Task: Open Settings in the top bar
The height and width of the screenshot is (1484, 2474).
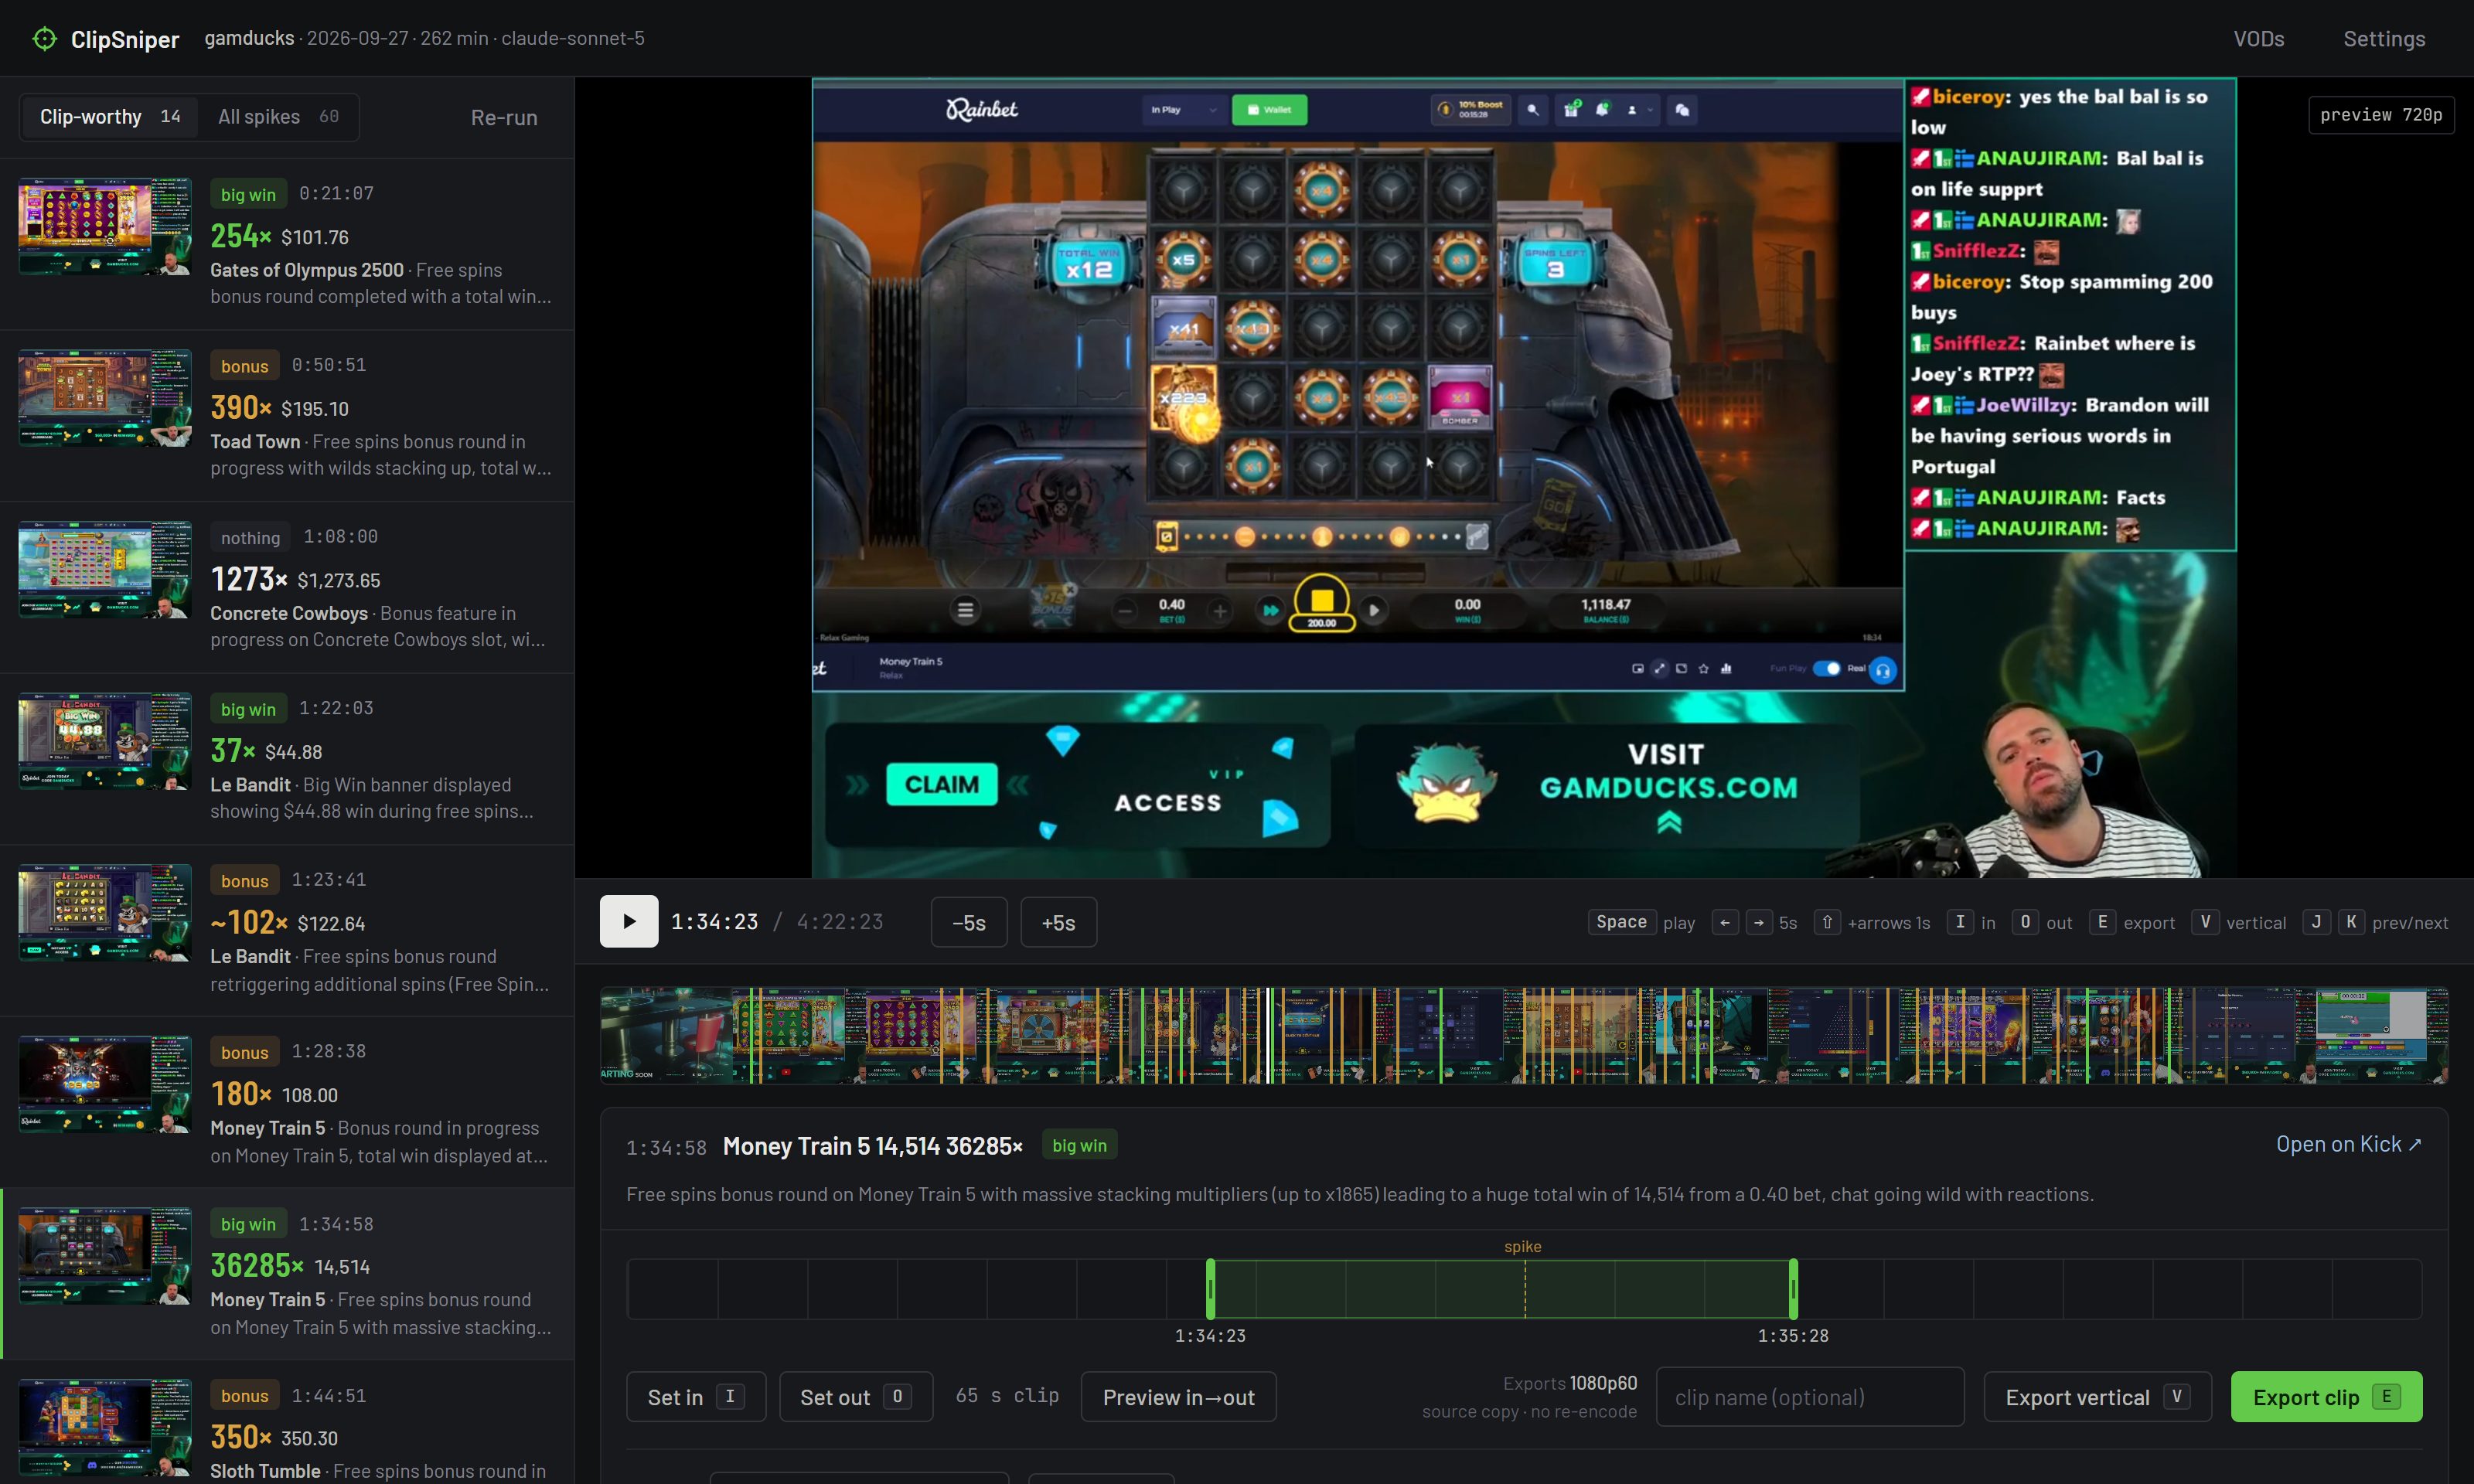Action: [x=2384, y=39]
